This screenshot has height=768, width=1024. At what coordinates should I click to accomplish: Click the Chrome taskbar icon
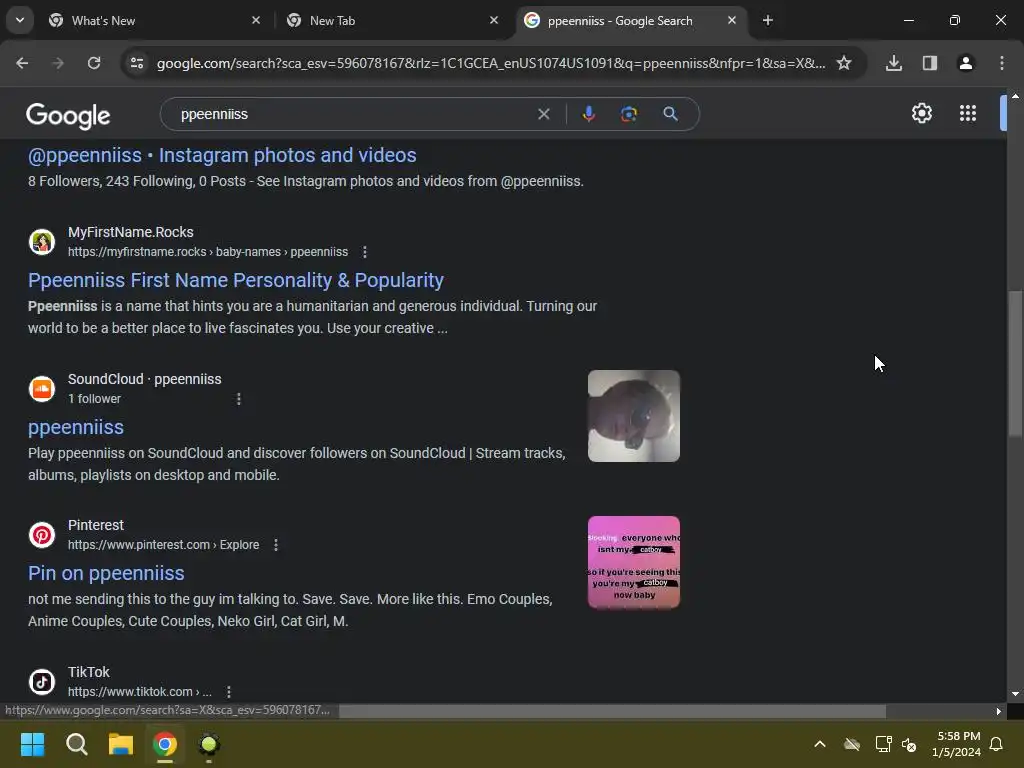coord(165,744)
